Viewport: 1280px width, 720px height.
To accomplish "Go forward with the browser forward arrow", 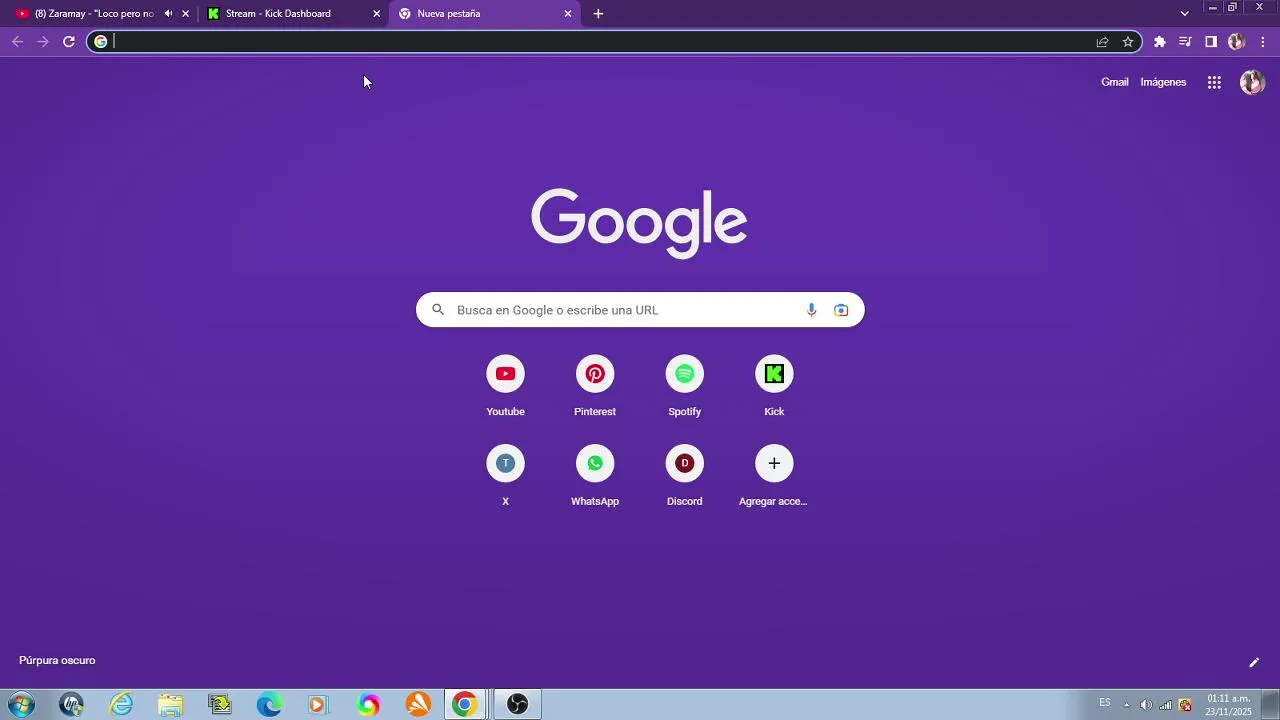I will click(43, 42).
